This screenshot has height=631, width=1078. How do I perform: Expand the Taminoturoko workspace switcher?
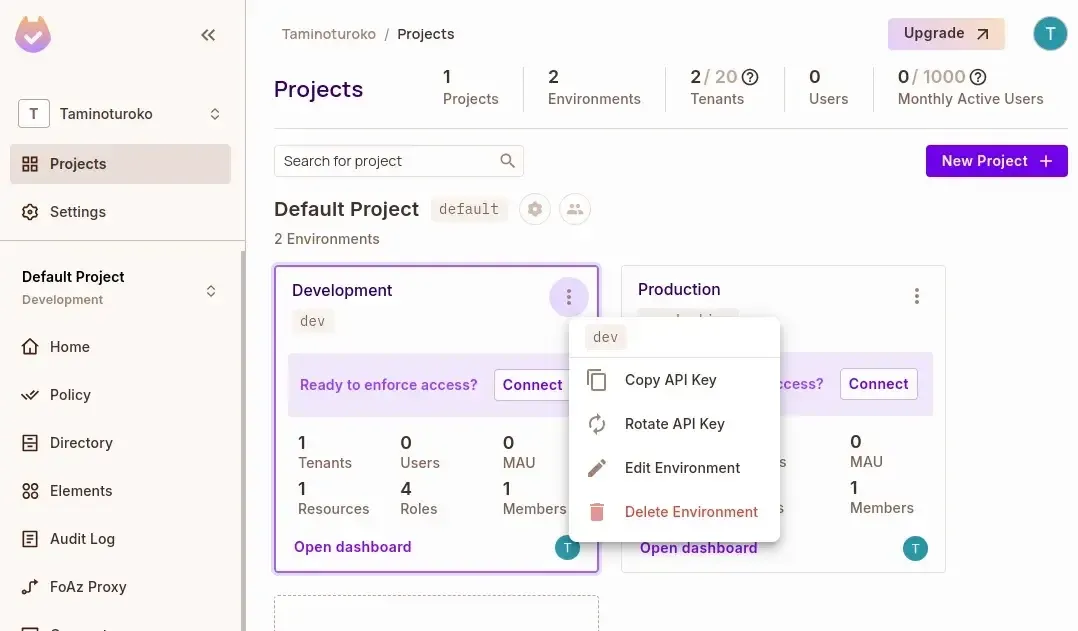(214, 114)
